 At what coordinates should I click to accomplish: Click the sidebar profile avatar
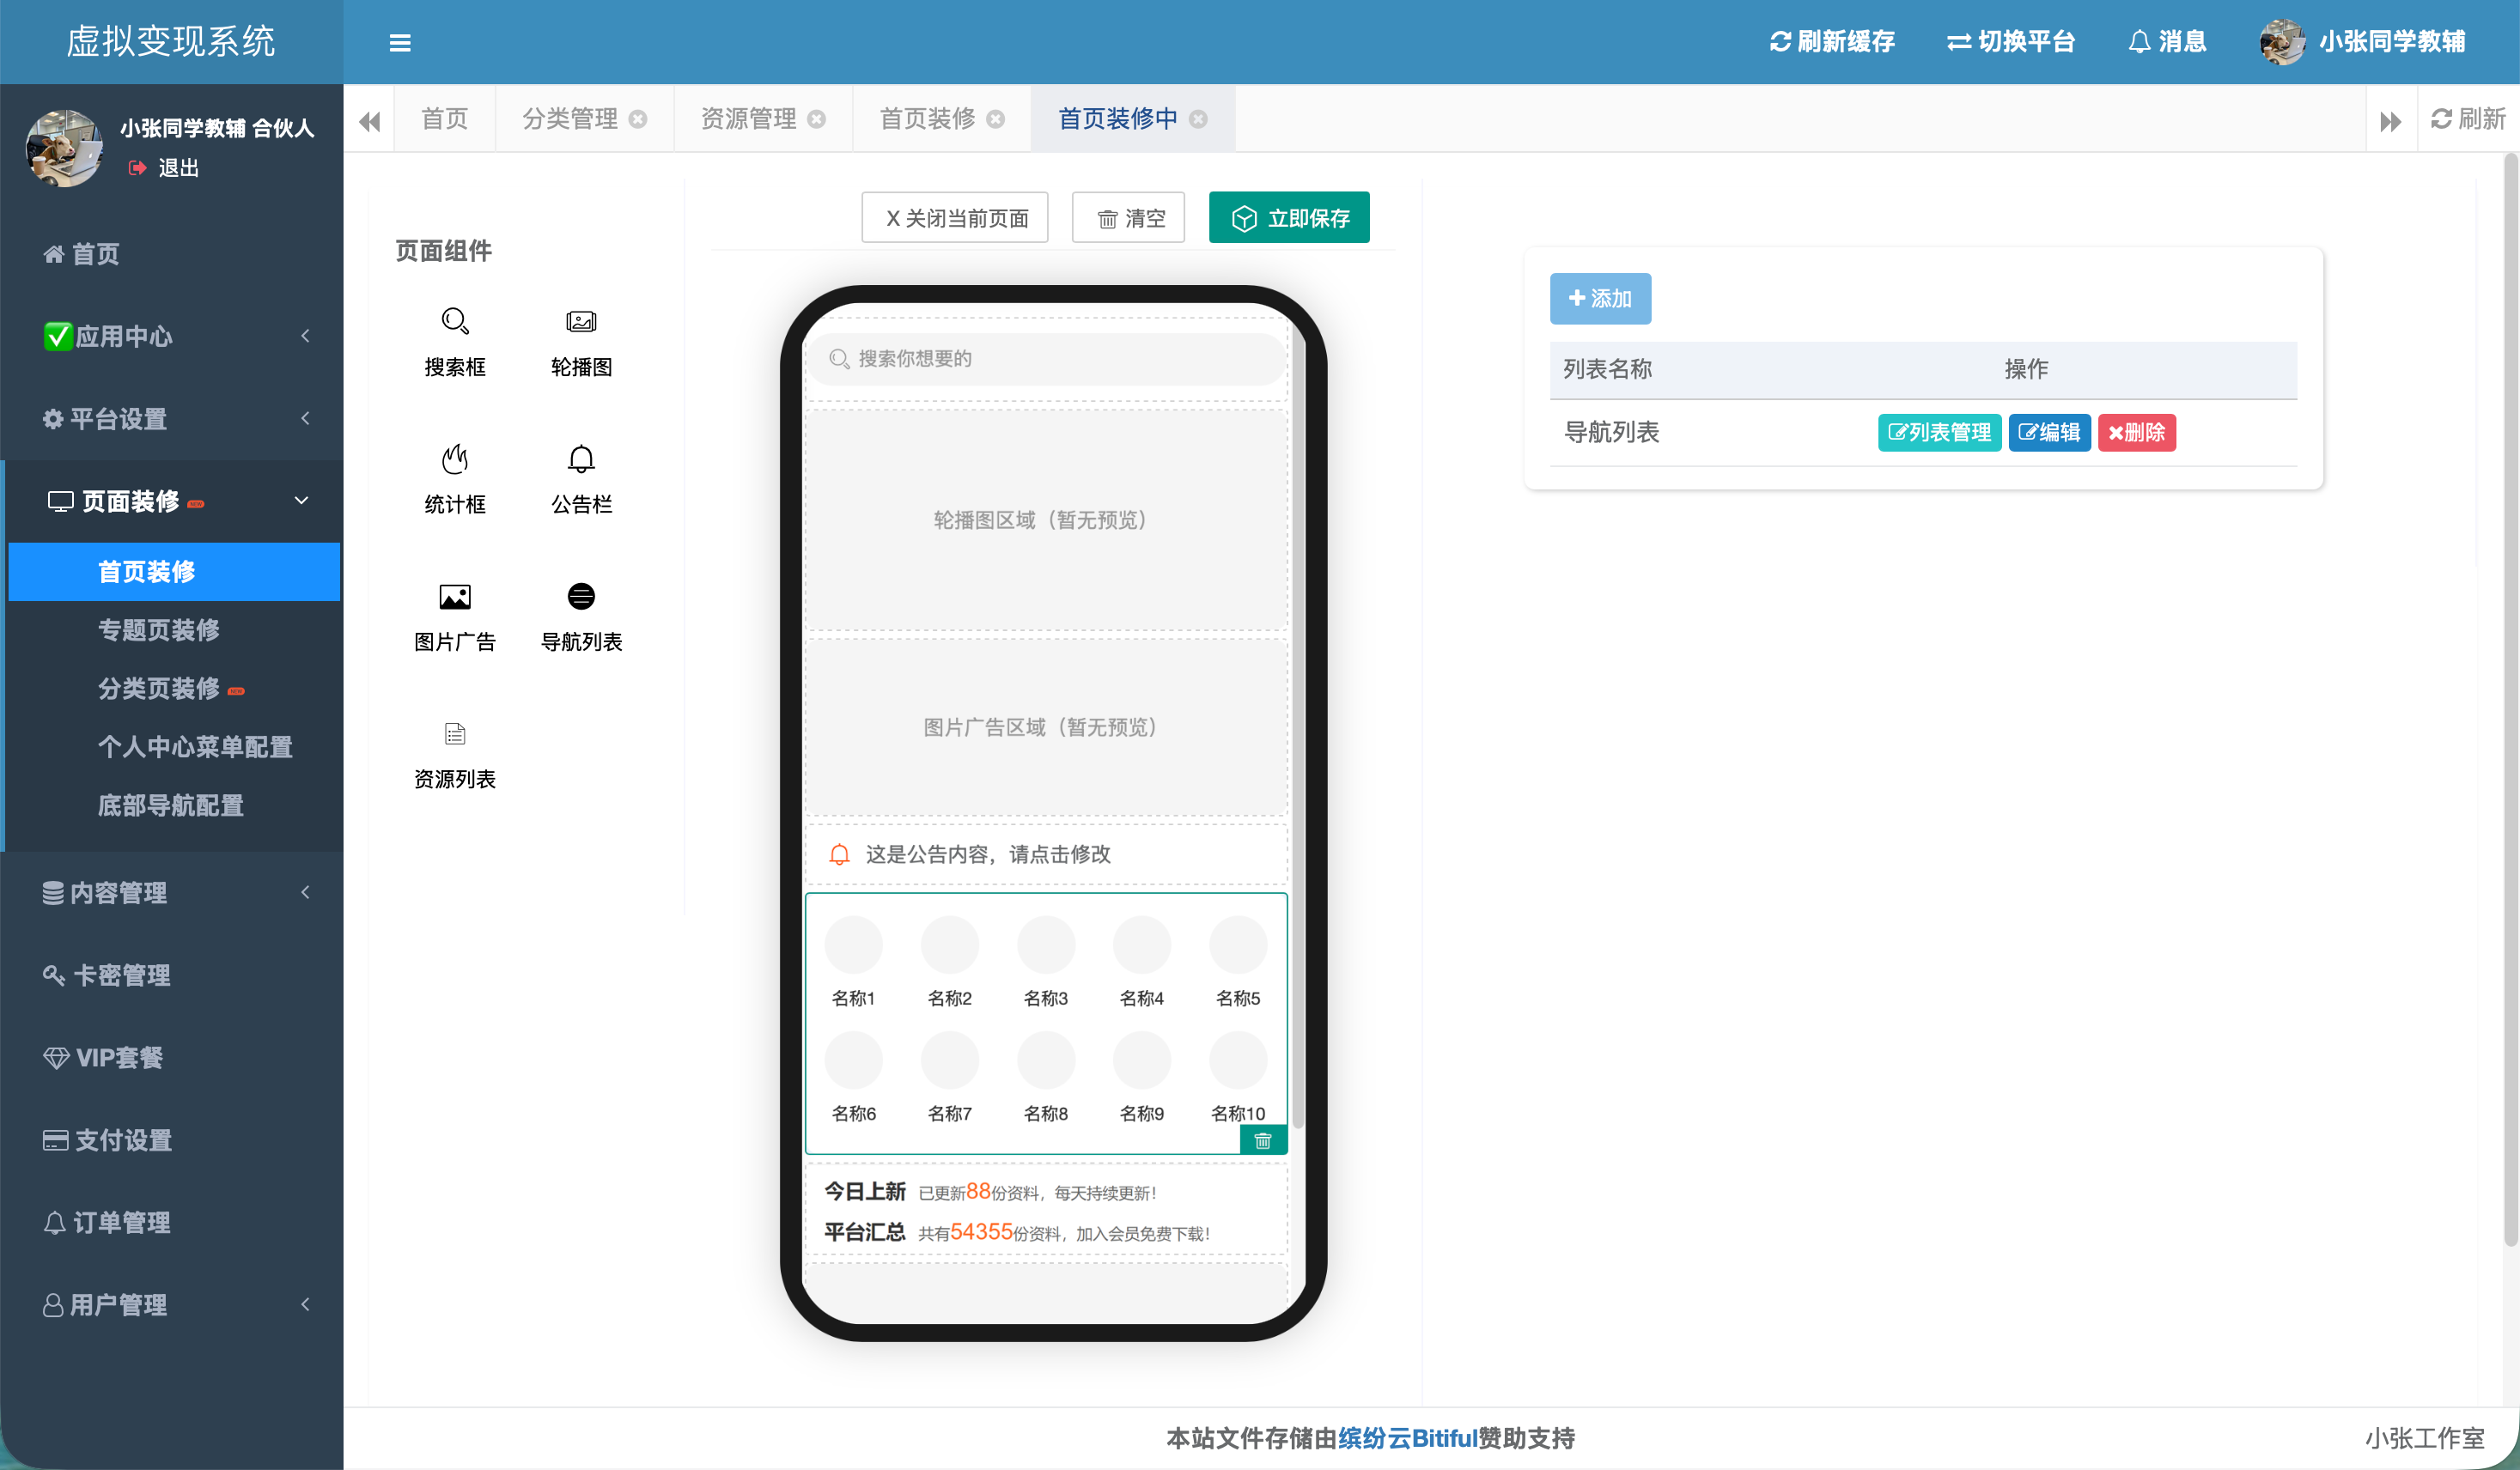click(x=64, y=148)
